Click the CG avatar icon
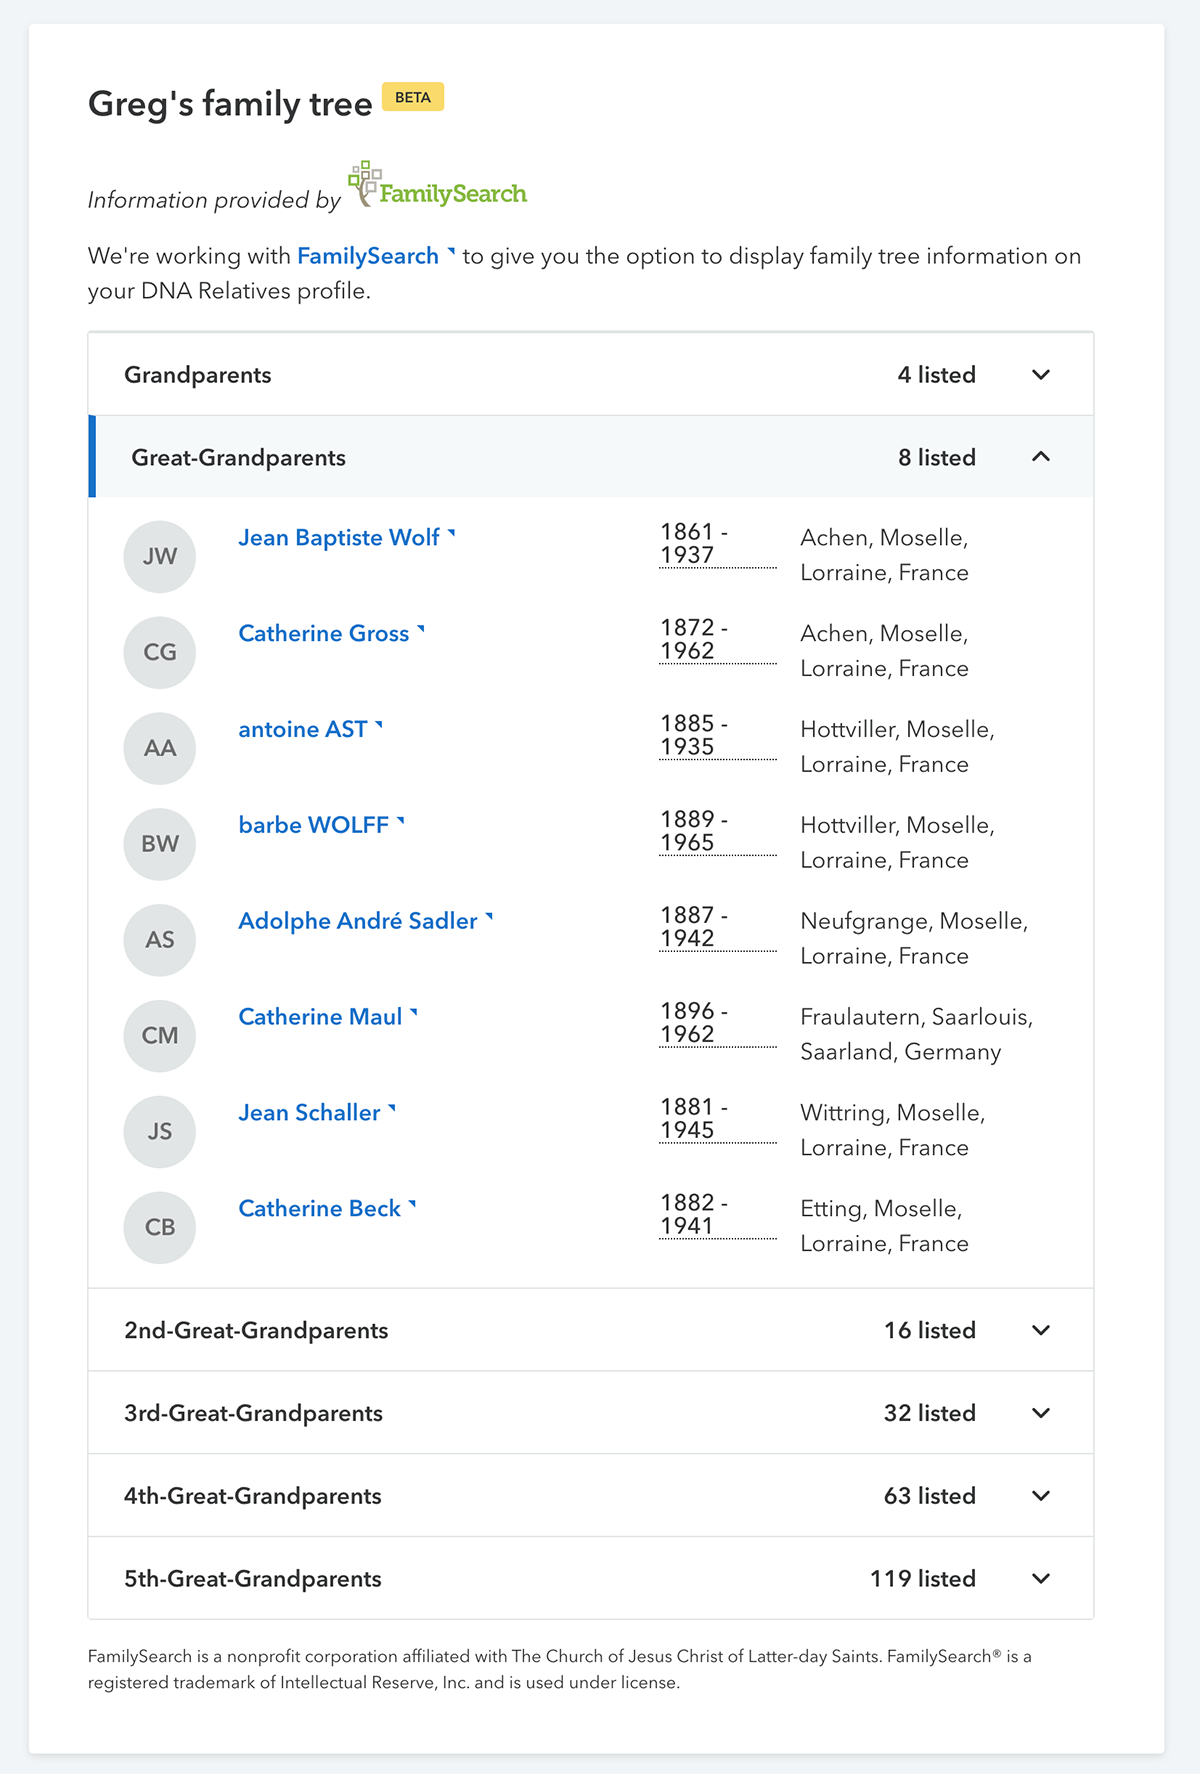This screenshot has height=1774, width=1200. (x=159, y=652)
